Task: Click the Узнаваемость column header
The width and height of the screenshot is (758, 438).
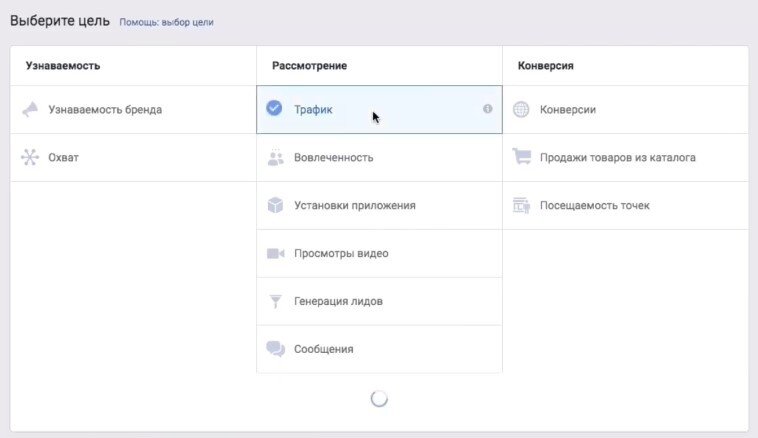Action: point(63,66)
